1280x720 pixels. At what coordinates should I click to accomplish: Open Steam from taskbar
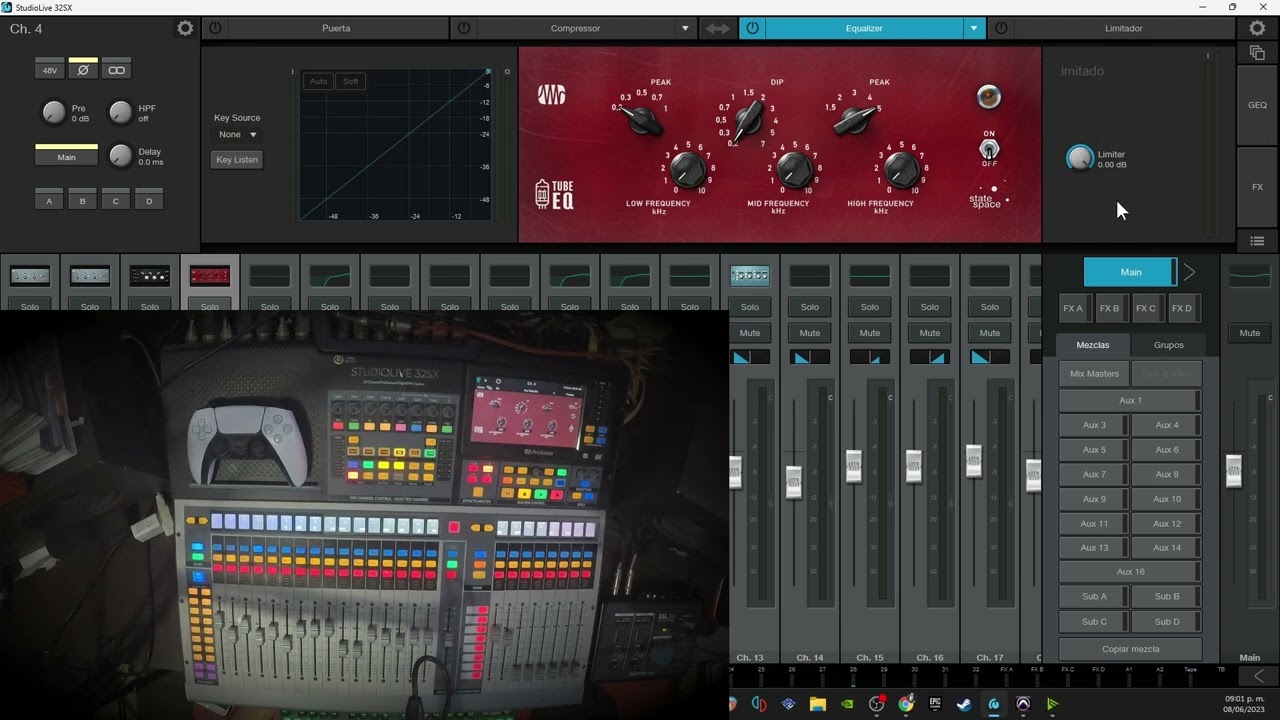tap(964, 704)
